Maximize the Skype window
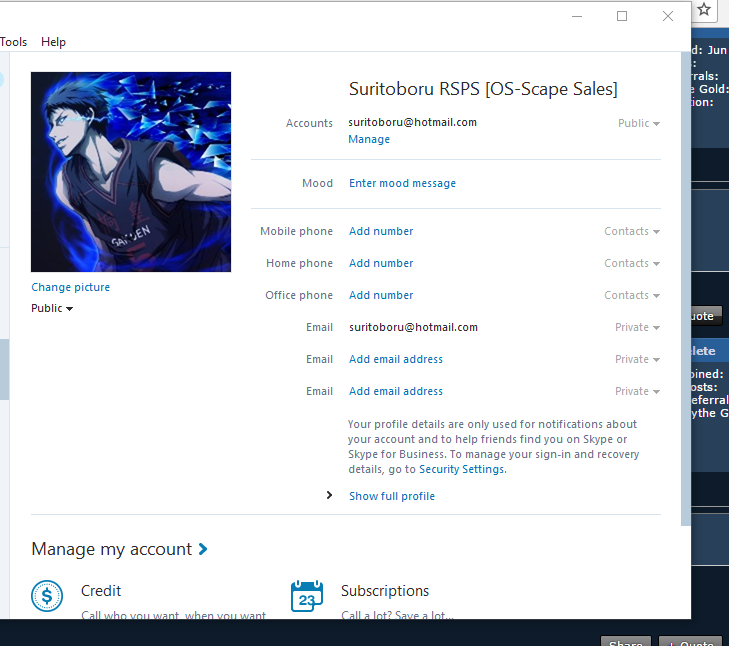The height and width of the screenshot is (646, 729). [622, 16]
